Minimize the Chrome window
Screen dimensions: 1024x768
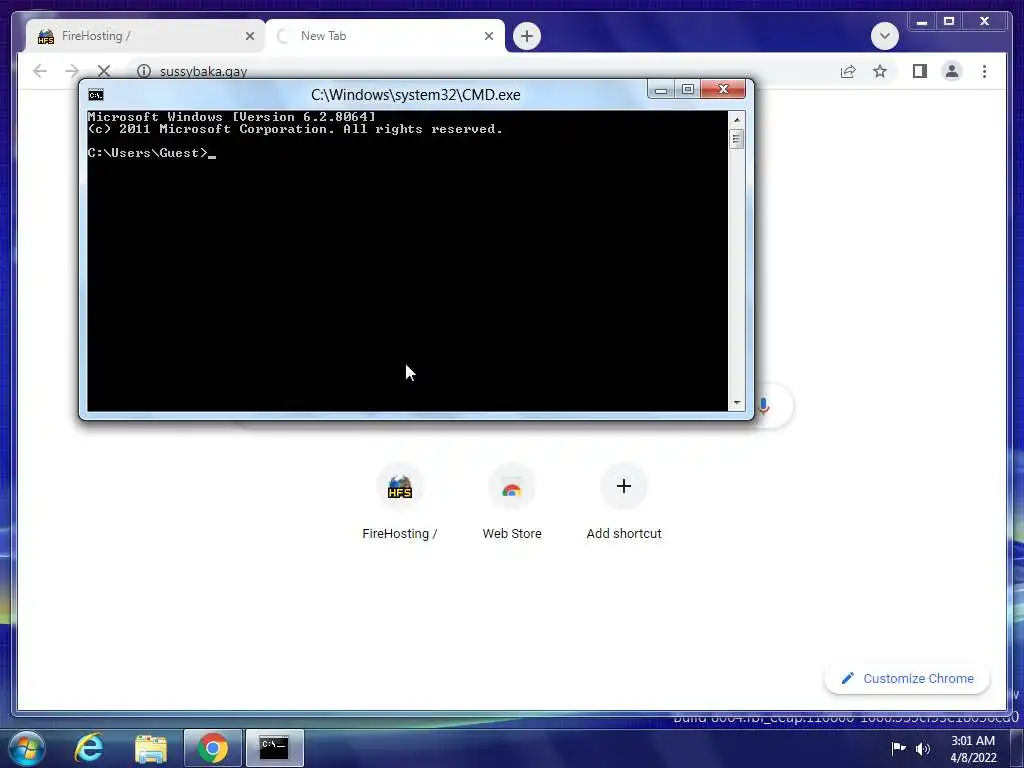pos(921,22)
